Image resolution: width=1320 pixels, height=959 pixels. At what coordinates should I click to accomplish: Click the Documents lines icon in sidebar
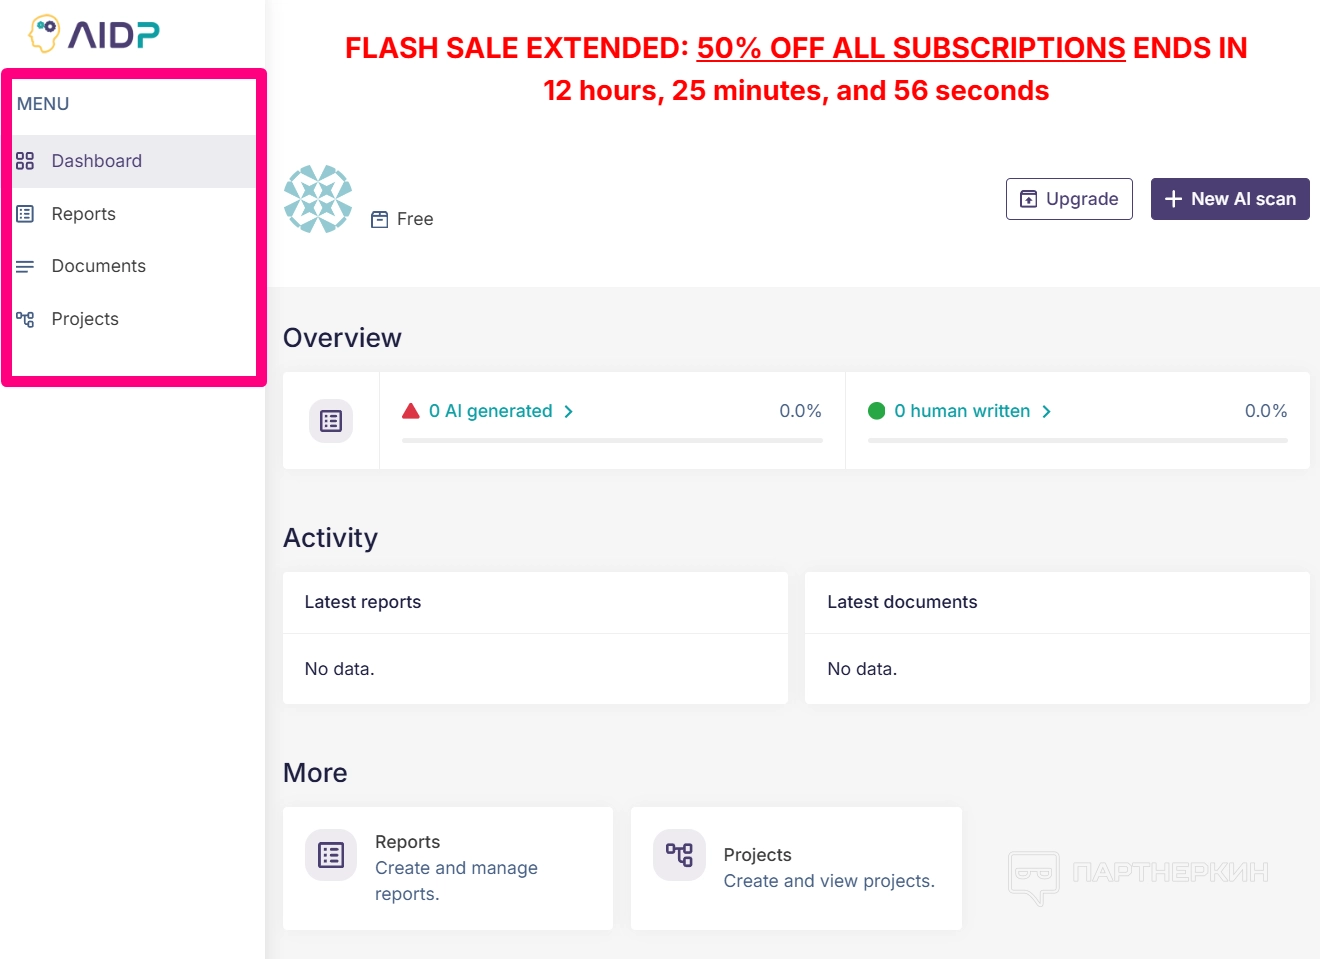(x=25, y=266)
